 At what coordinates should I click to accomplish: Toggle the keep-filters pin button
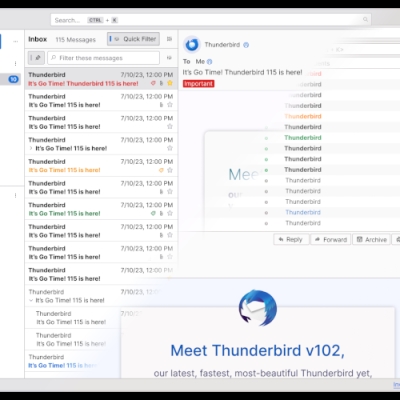click(x=36, y=58)
